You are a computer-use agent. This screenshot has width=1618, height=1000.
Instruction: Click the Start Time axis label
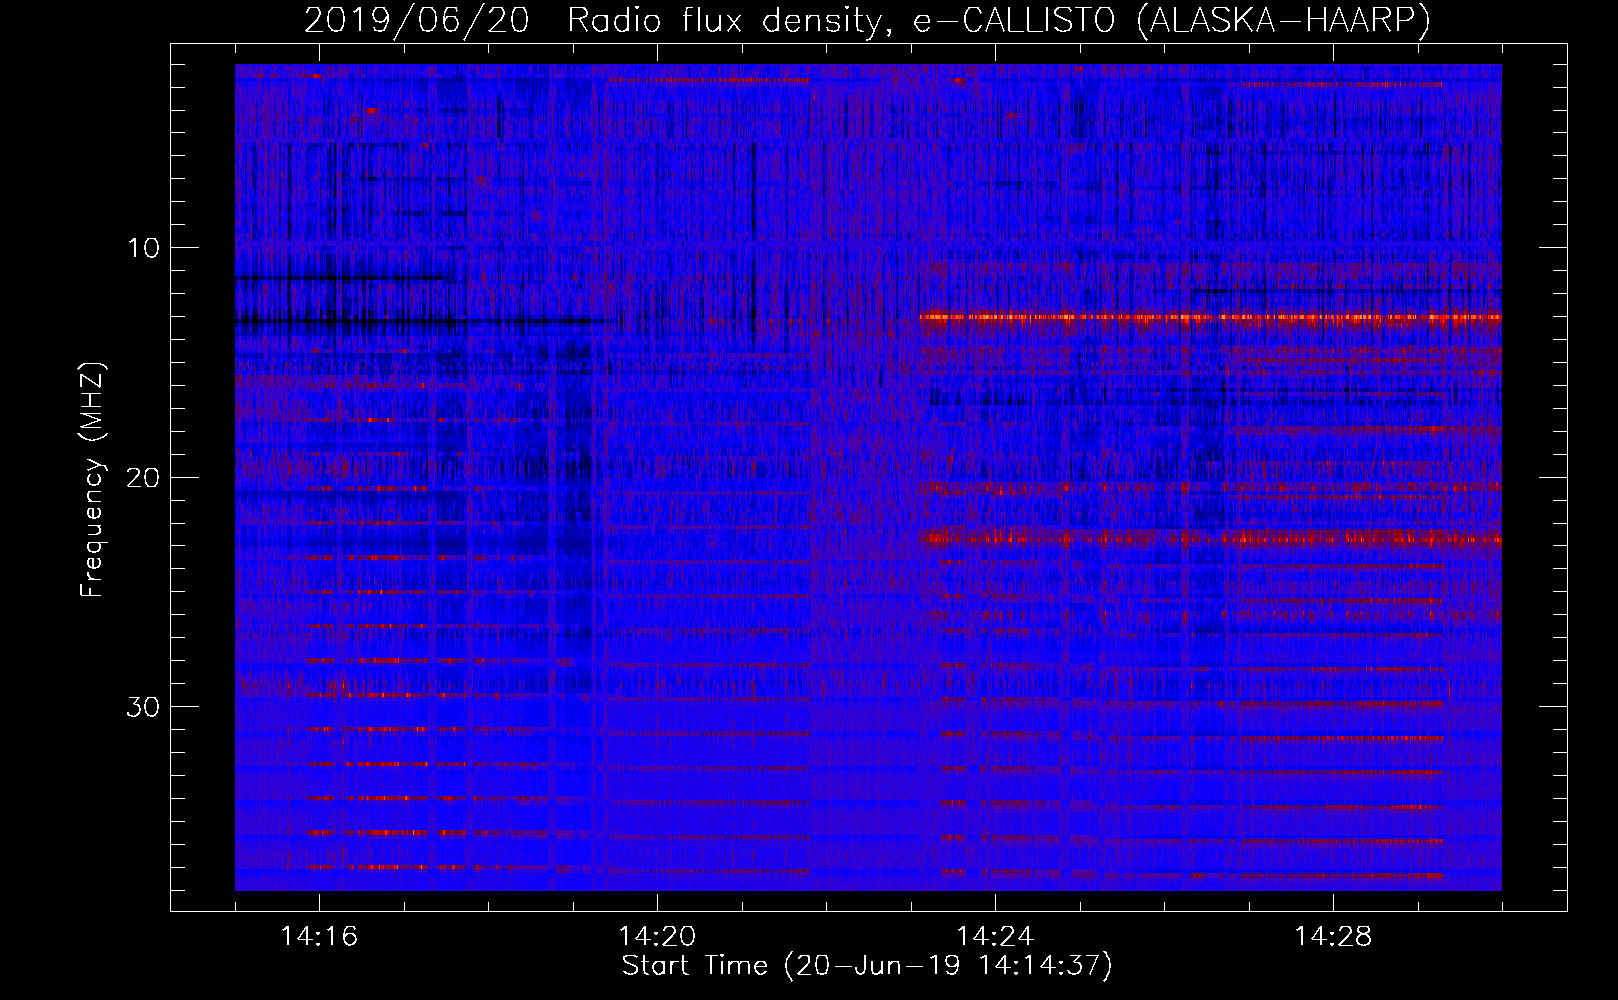point(867,966)
